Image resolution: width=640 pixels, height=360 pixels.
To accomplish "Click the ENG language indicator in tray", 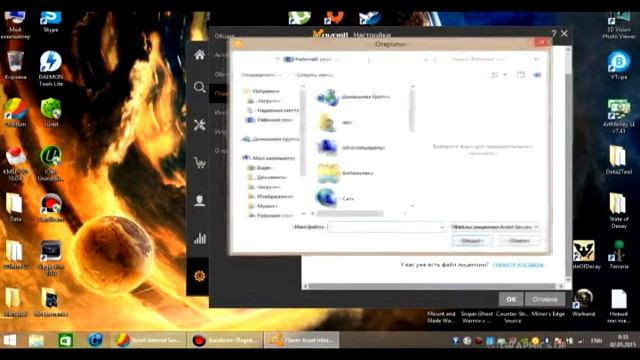I will pyautogui.click(x=596, y=340).
